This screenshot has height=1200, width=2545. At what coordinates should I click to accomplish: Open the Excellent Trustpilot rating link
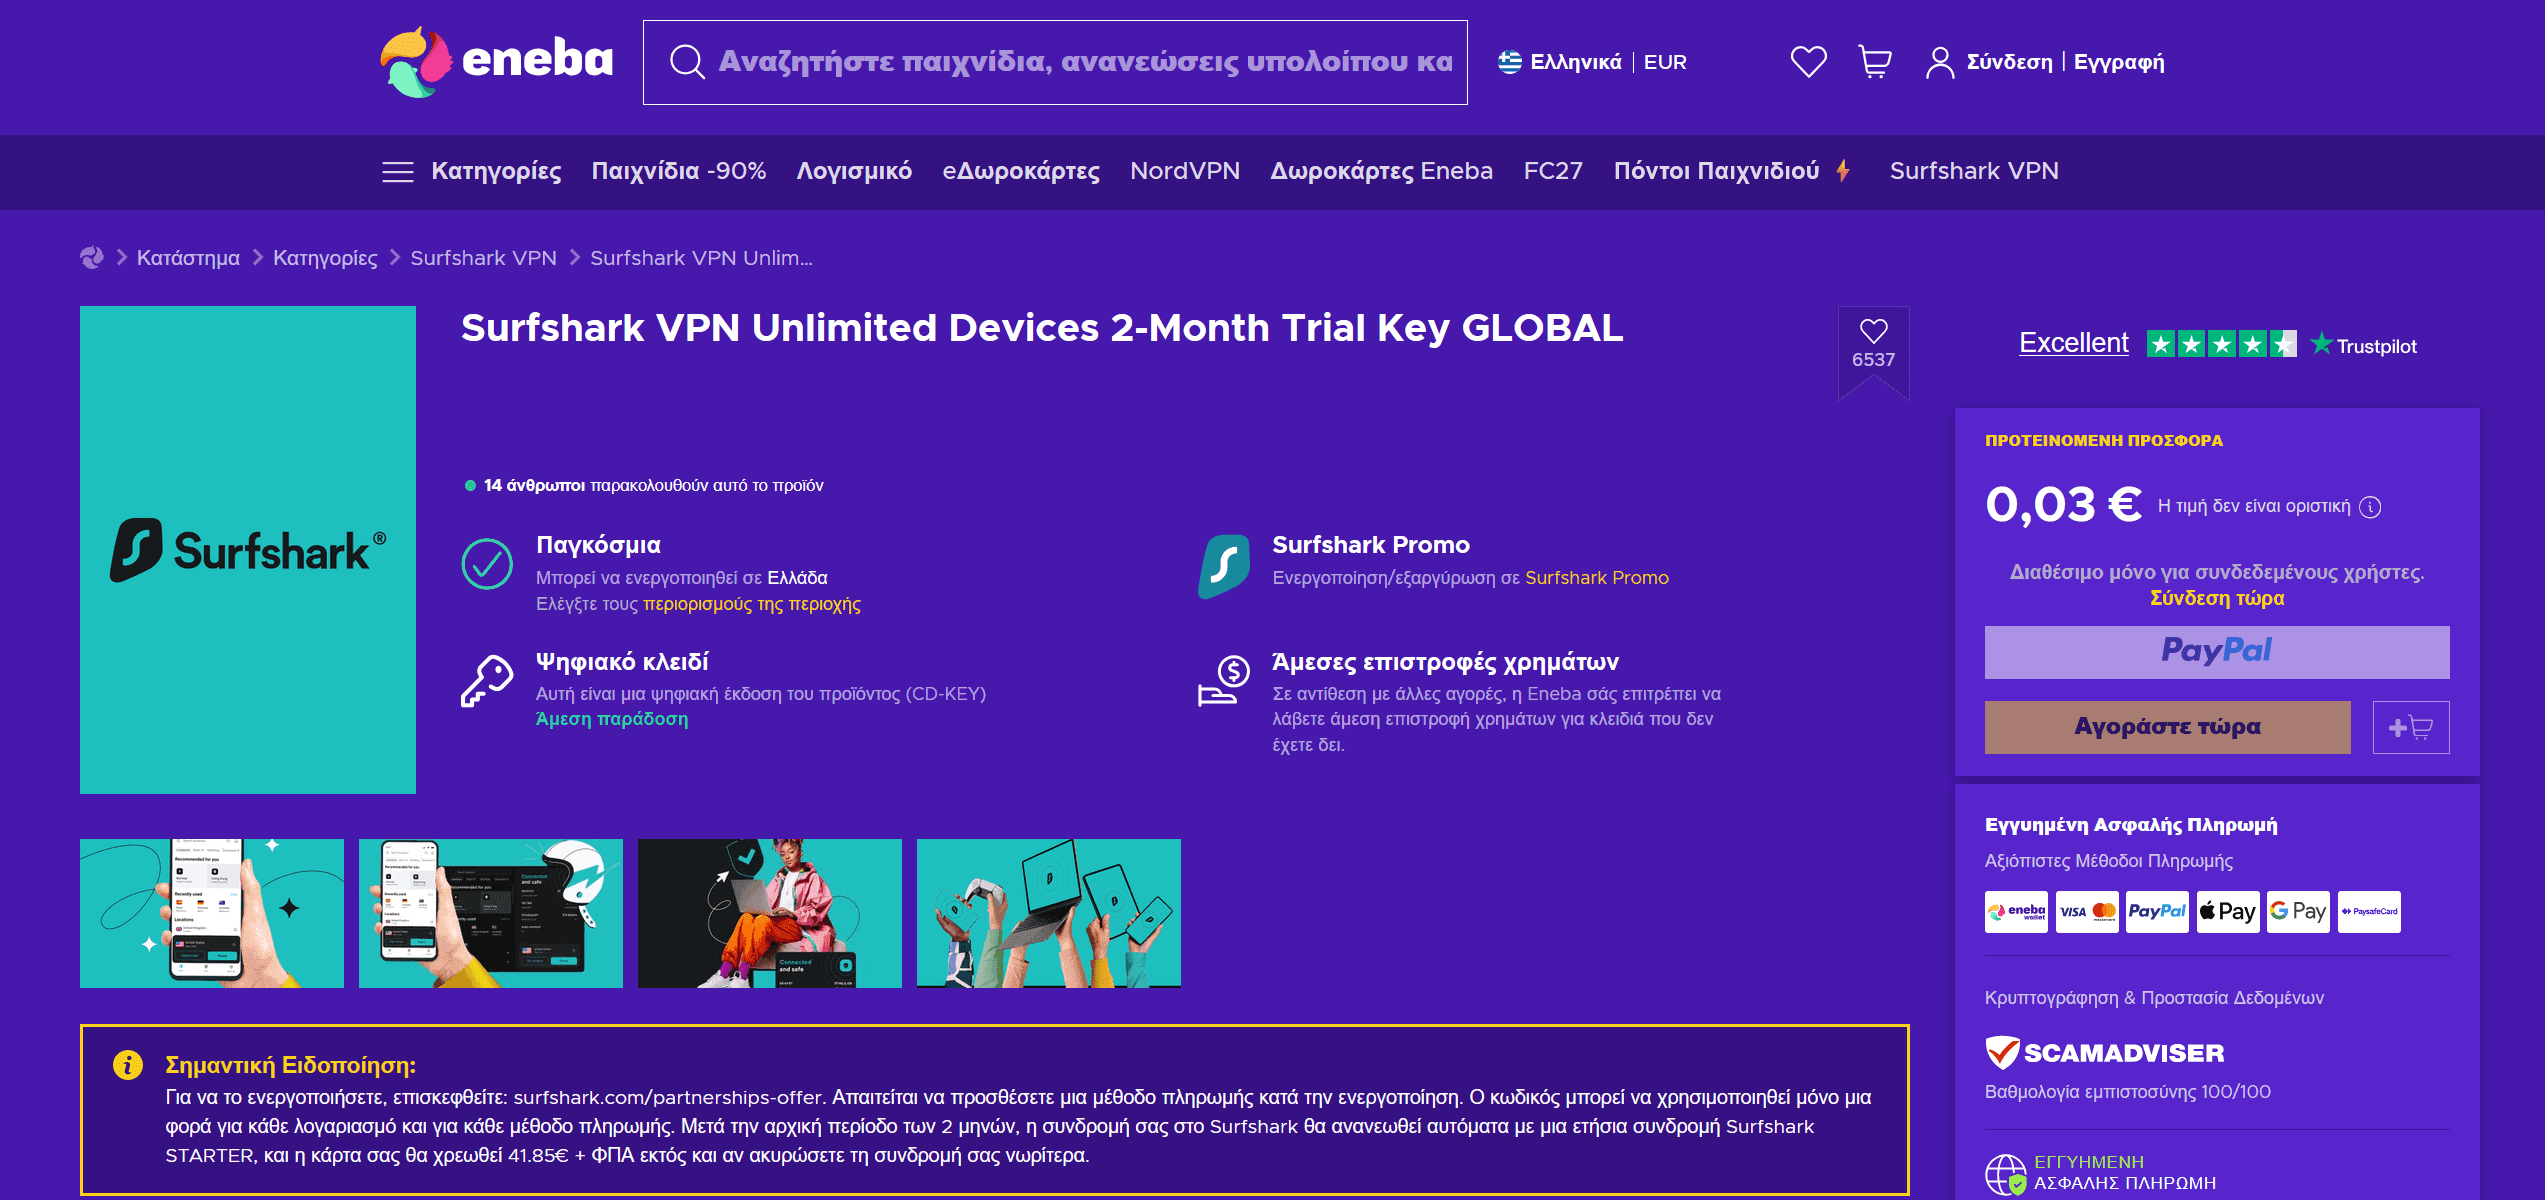(x=2074, y=343)
